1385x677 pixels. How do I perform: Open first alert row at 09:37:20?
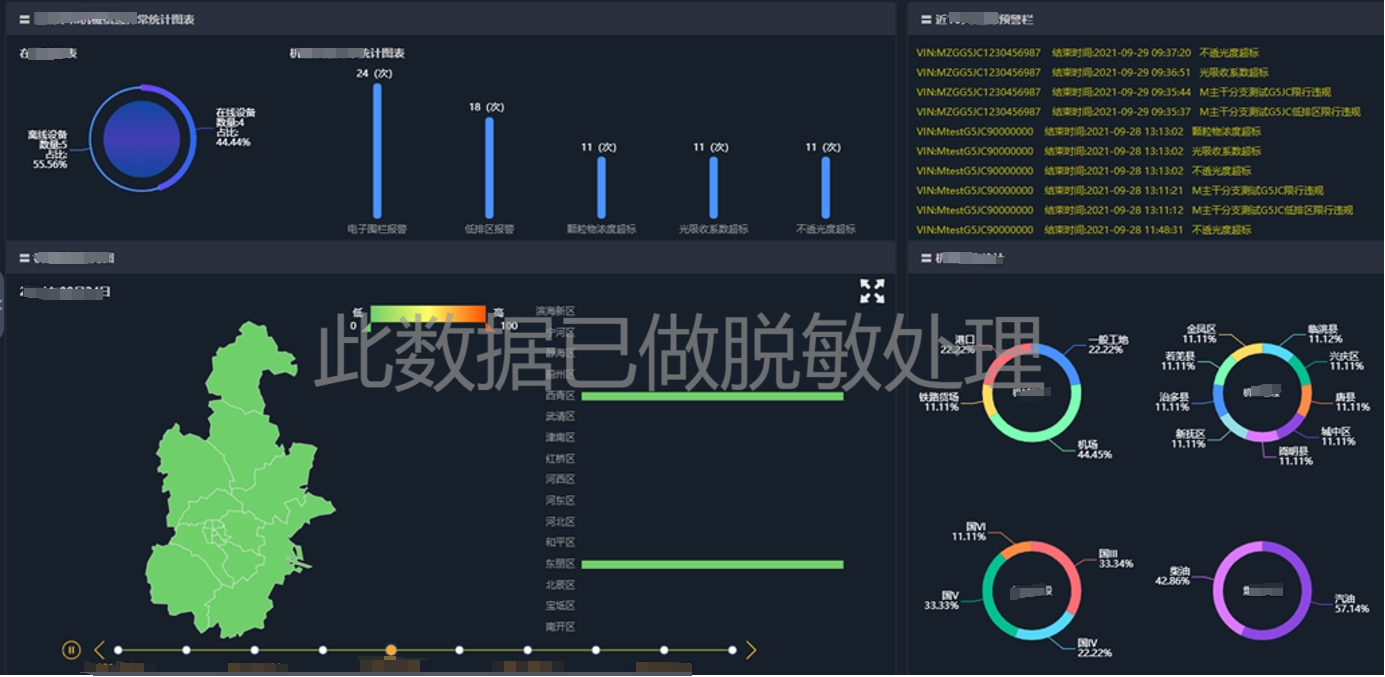coord(1087,53)
